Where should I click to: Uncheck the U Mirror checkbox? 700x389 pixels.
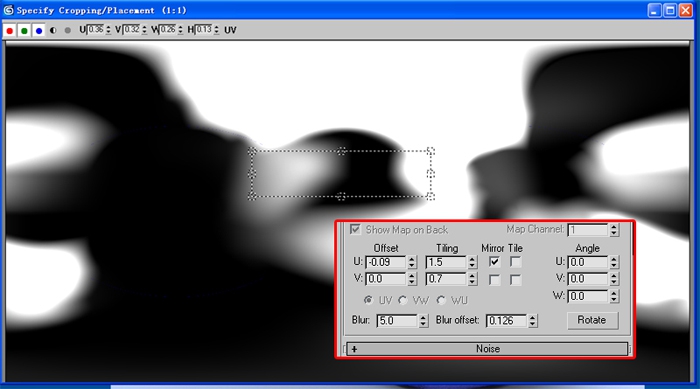click(x=494, y=262)
